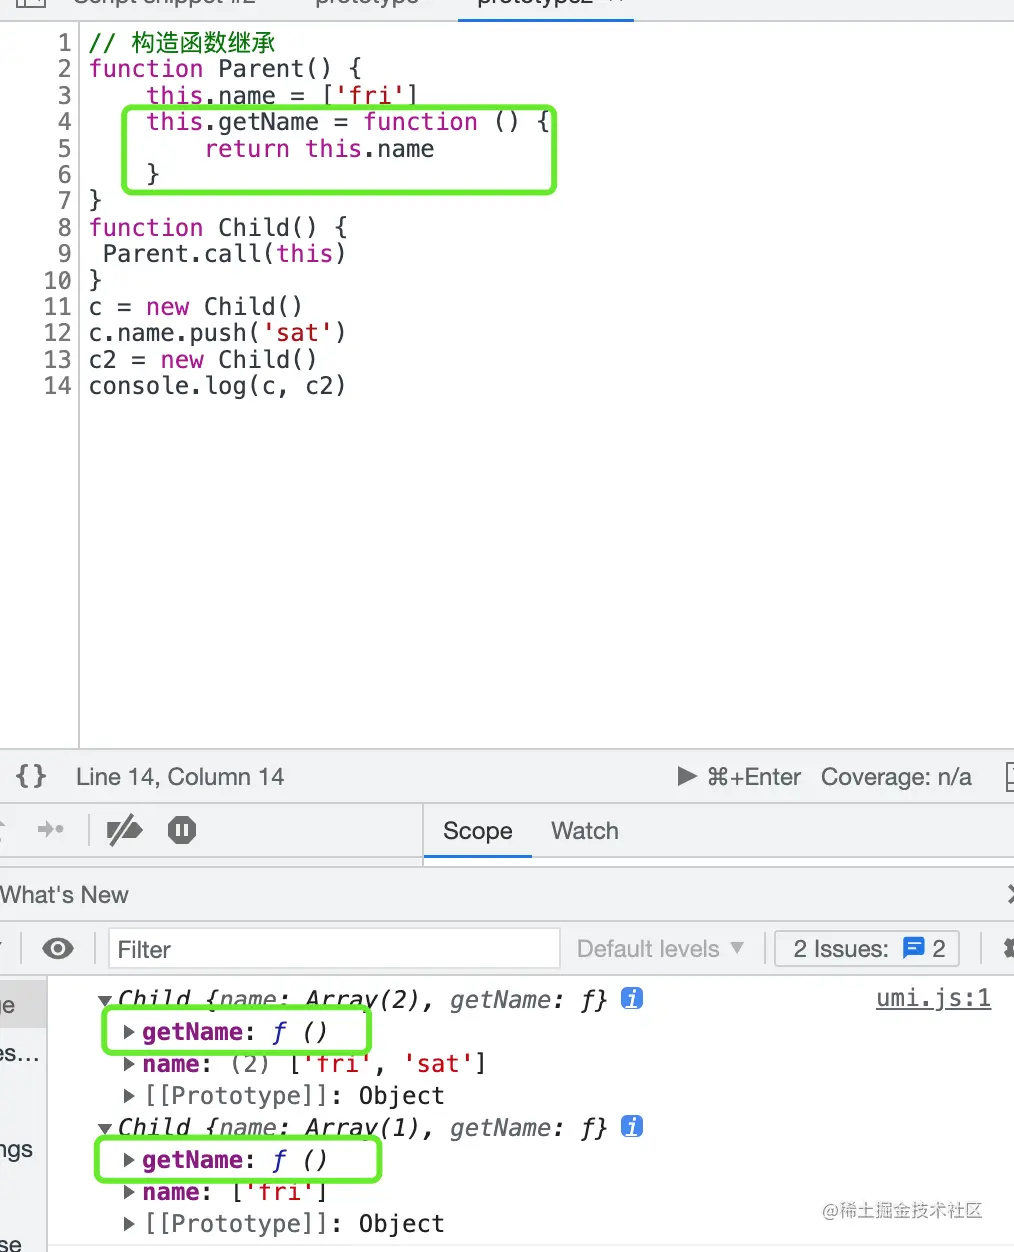Click info icon beside Child Array(1) entry

(632, 1126)
